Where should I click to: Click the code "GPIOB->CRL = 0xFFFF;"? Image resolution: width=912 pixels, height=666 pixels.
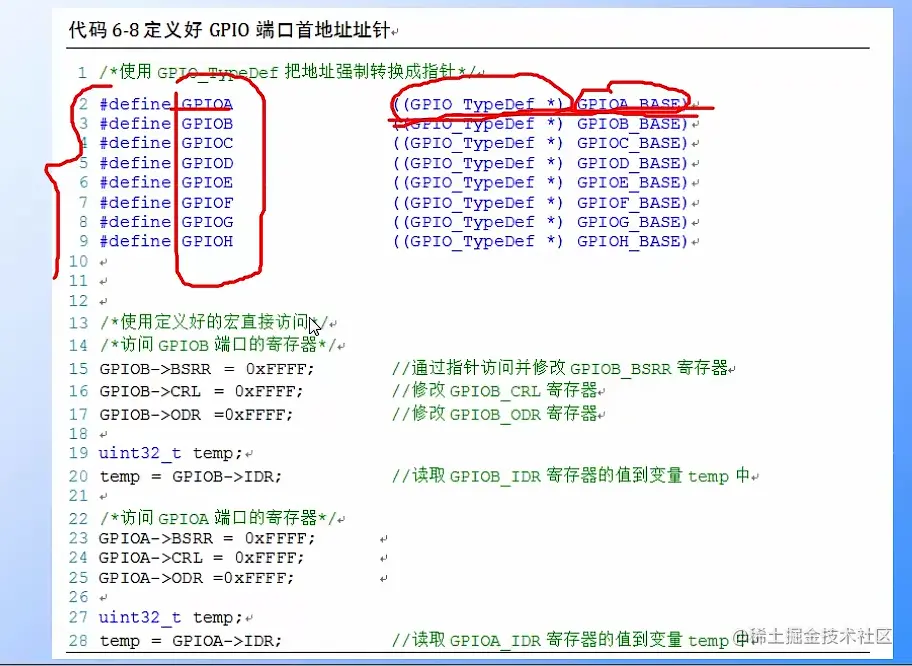coord(201,391)
